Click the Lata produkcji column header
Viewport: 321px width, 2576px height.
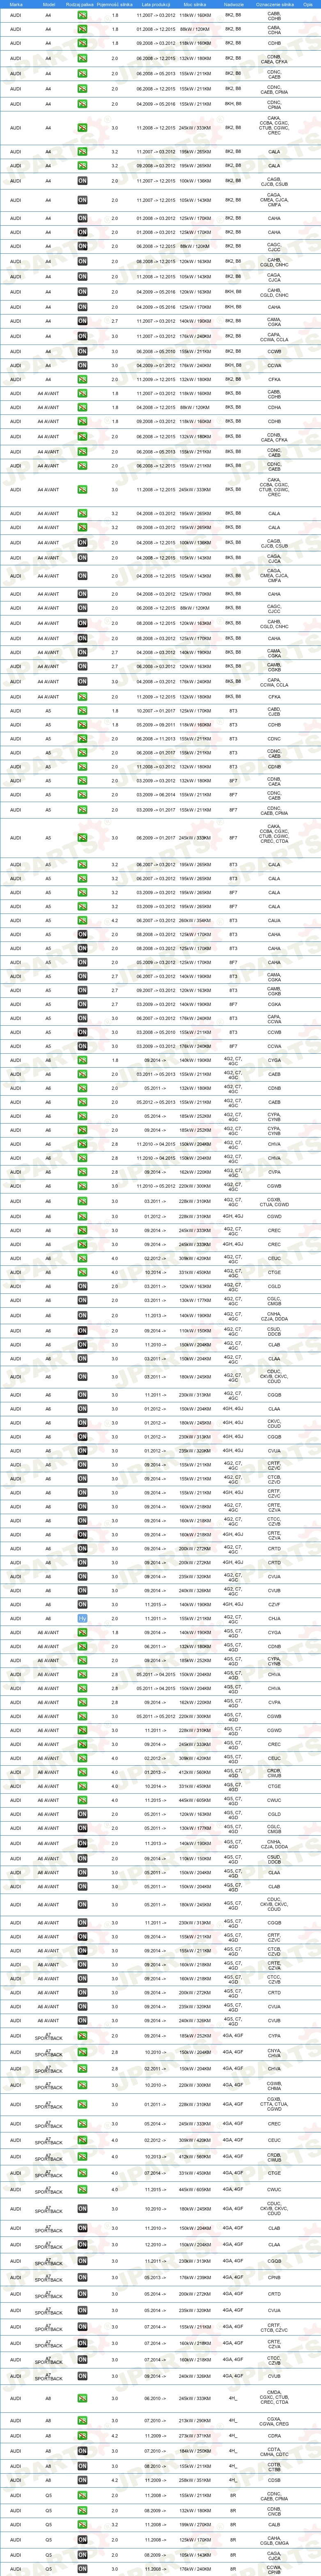(x=153, y=4)
